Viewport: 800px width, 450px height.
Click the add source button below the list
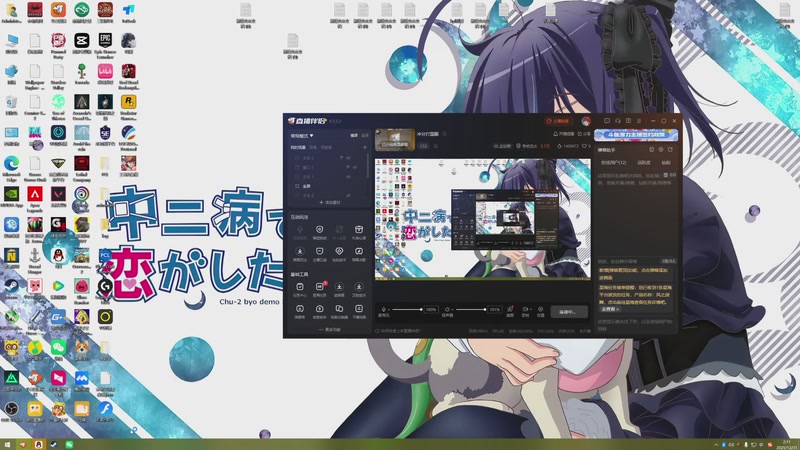pos(330,203)
